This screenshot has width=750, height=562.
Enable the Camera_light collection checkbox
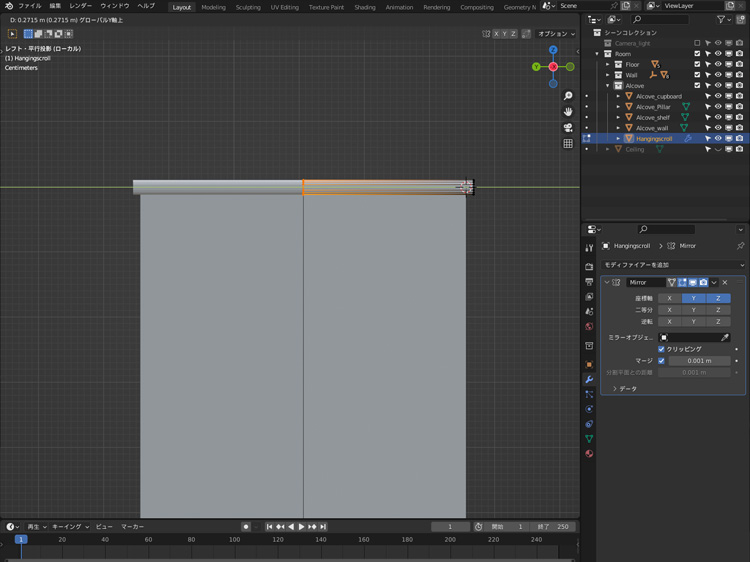[697, 43]
